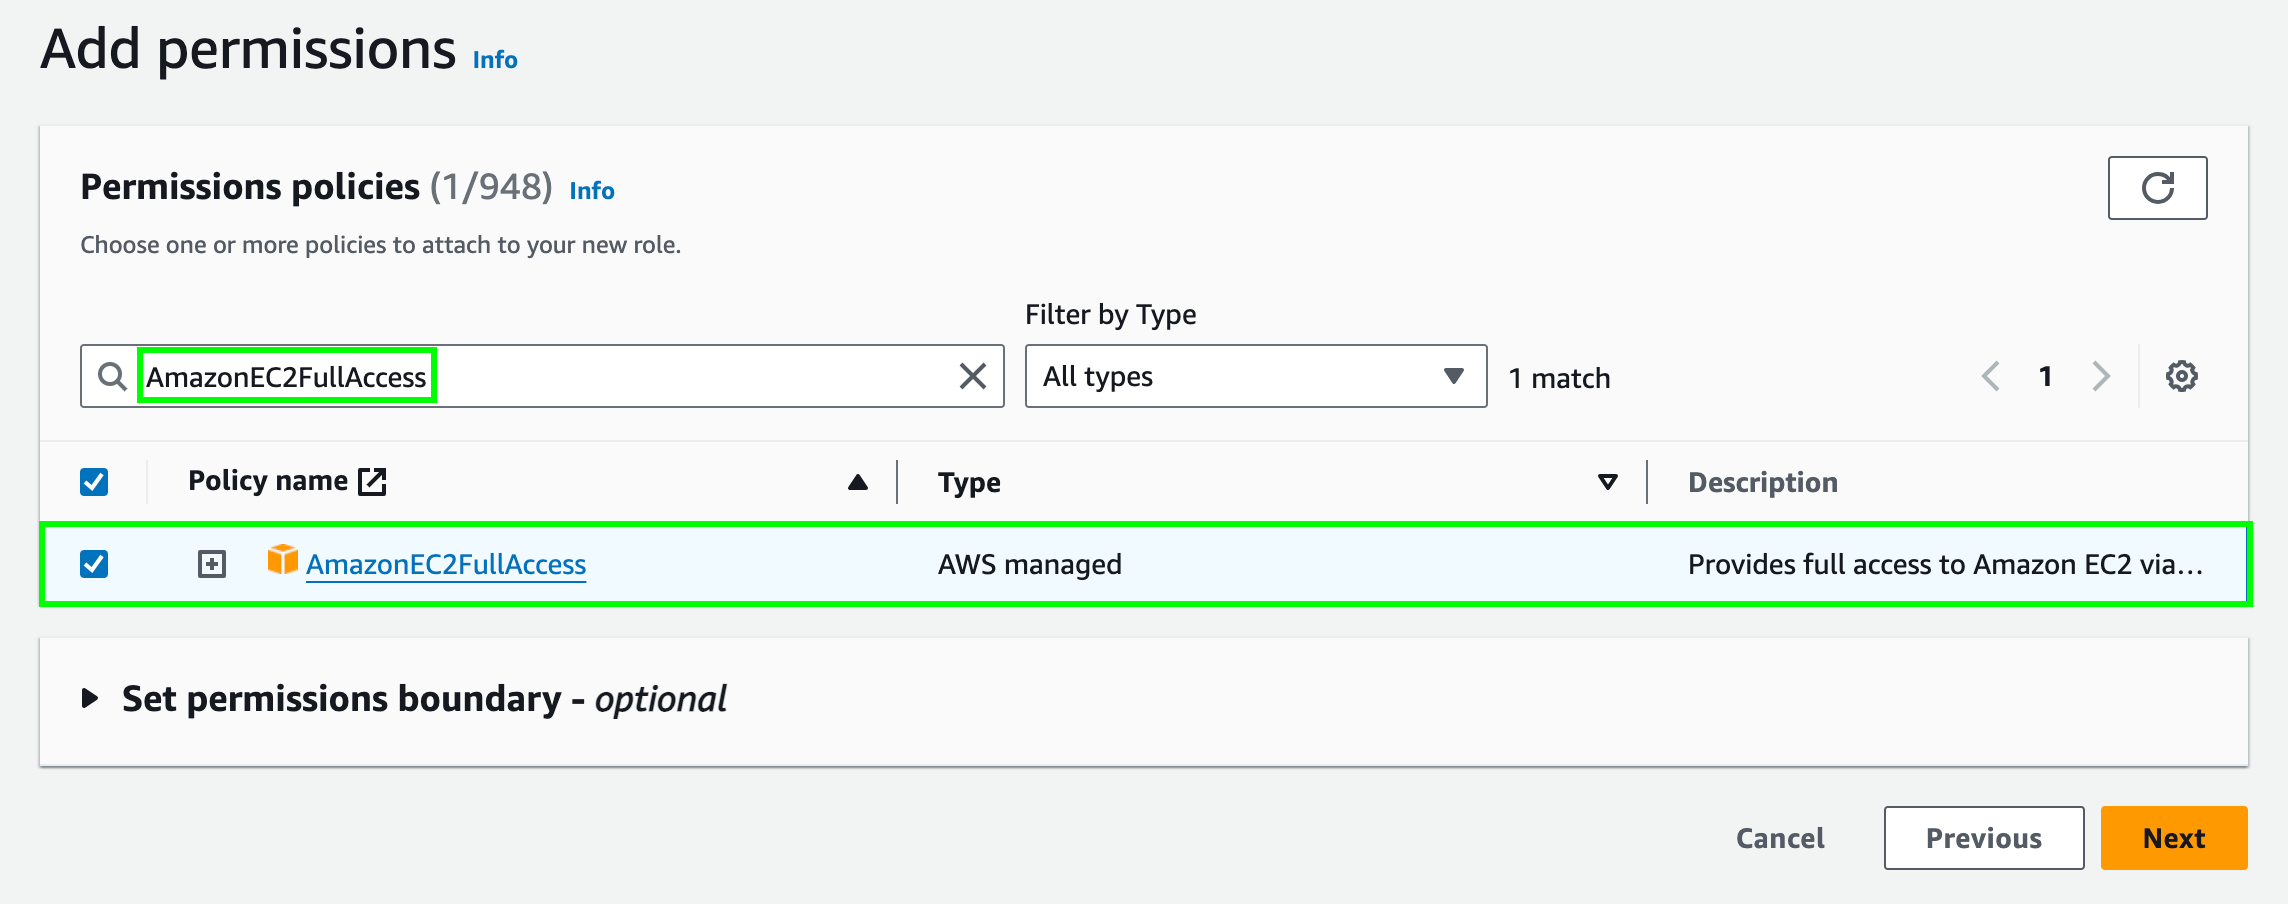
Task: Open Info link next to Add permissions
Action: [x=495, y=60]
